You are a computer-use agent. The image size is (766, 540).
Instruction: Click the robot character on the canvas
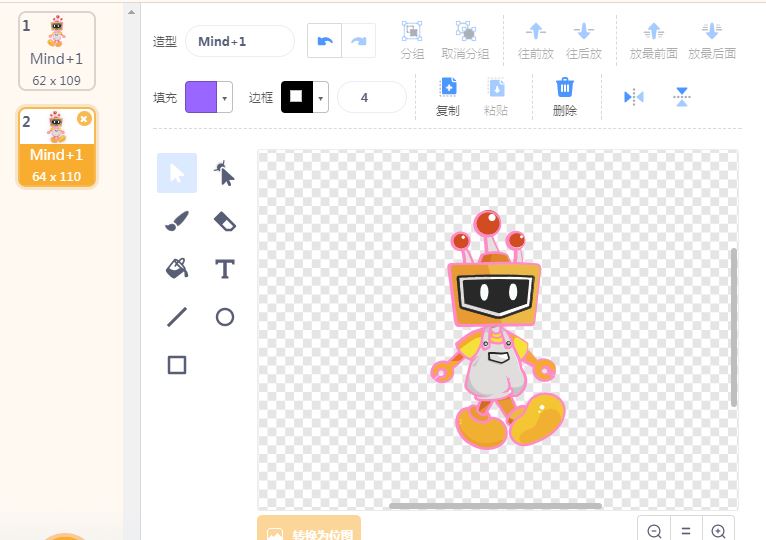pyautogui.click(x=497, y=329)
